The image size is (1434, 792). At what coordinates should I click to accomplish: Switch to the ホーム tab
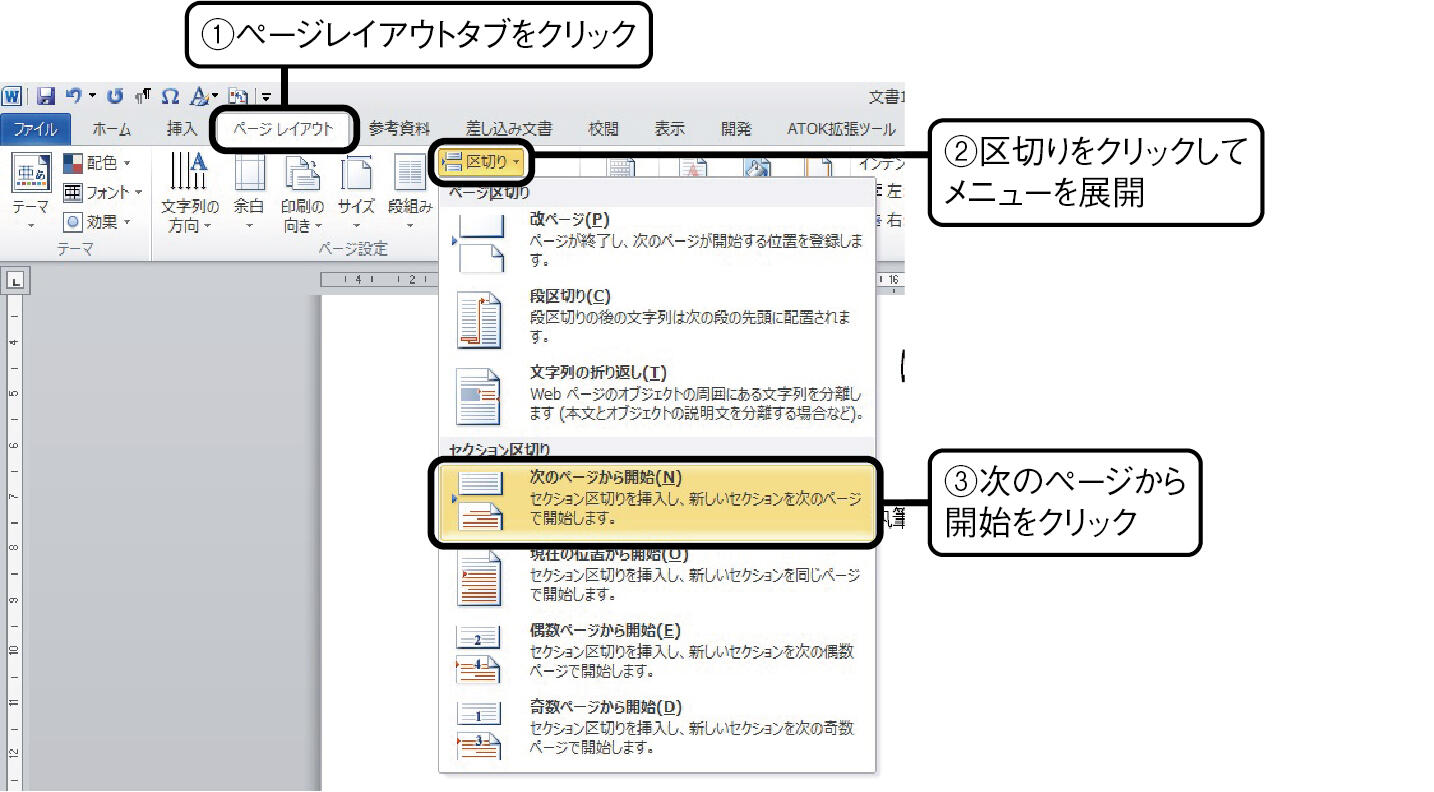click(x=111, y=129)
